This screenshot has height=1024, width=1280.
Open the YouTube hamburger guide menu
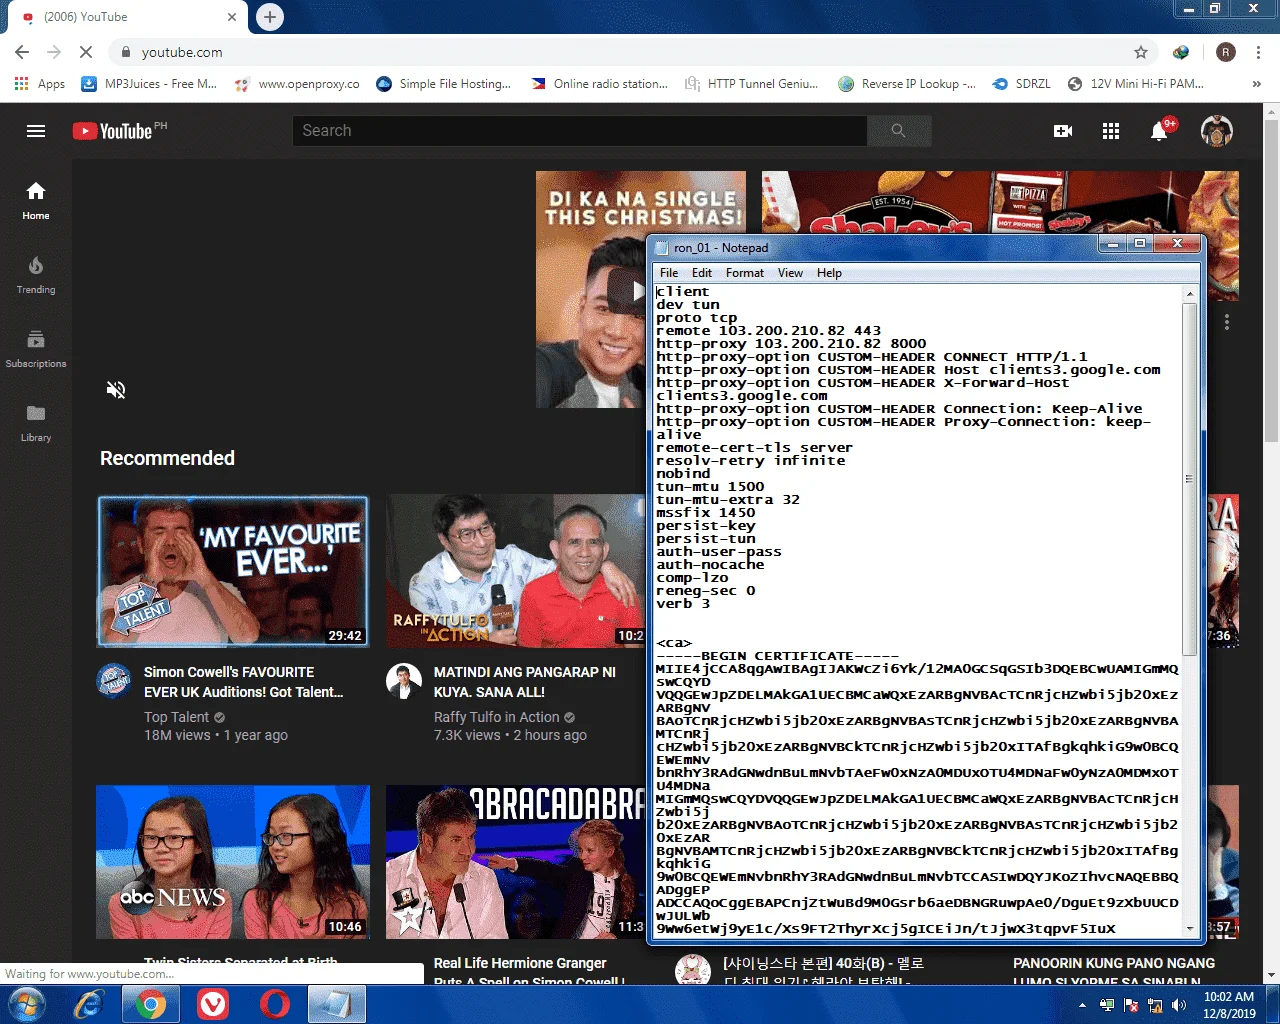coord(36,131)
